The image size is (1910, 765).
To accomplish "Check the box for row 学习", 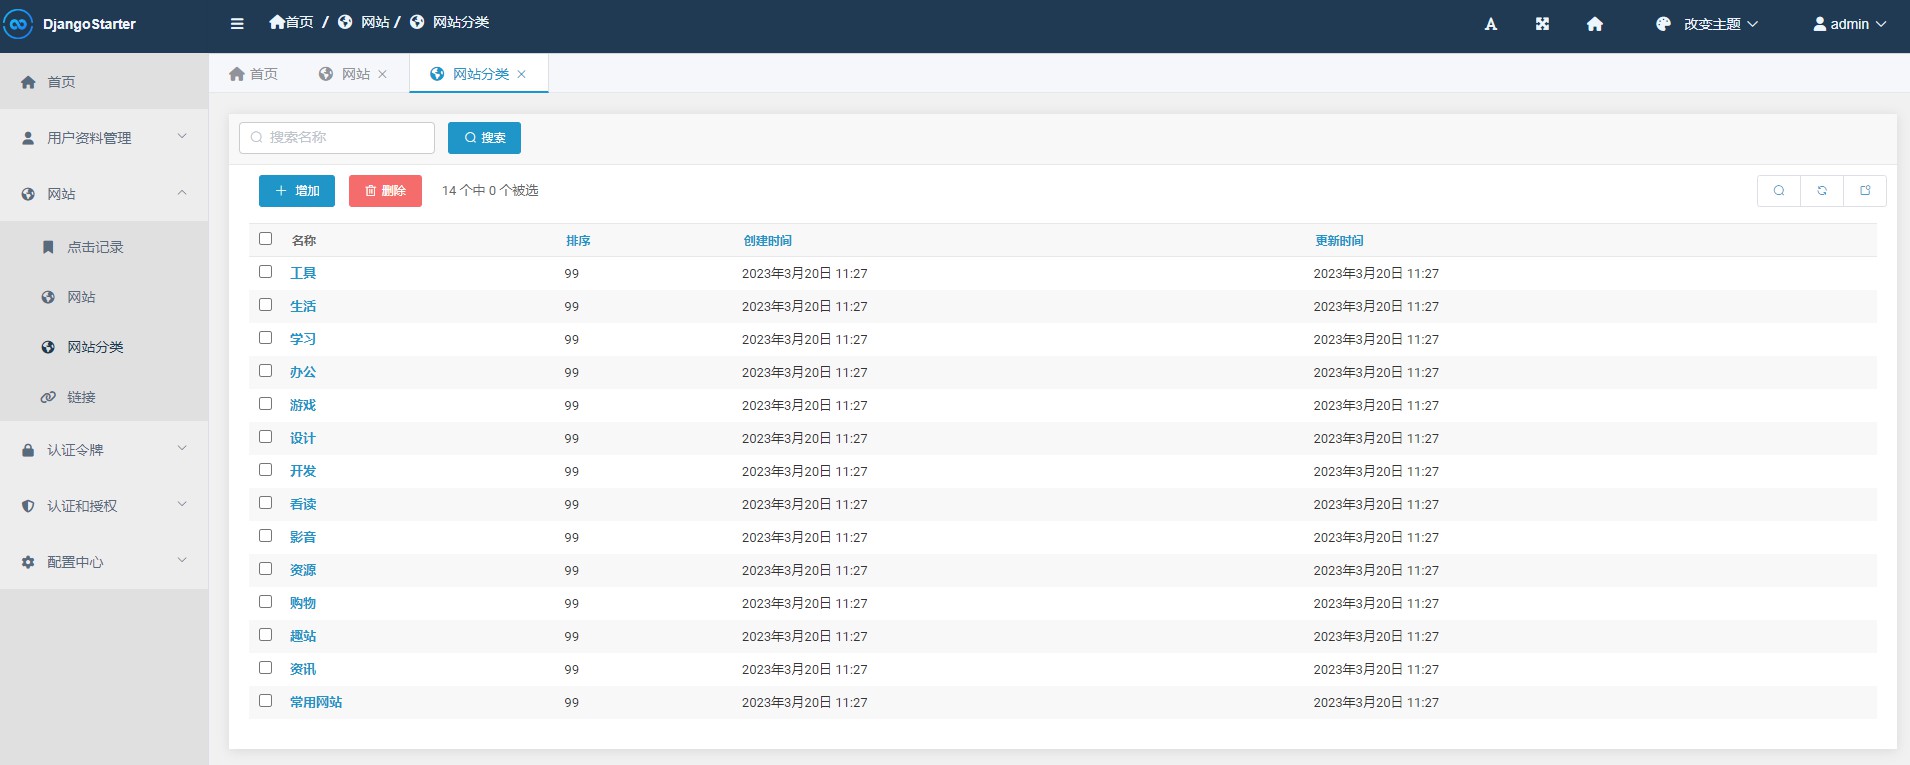I will pos(265,338).
